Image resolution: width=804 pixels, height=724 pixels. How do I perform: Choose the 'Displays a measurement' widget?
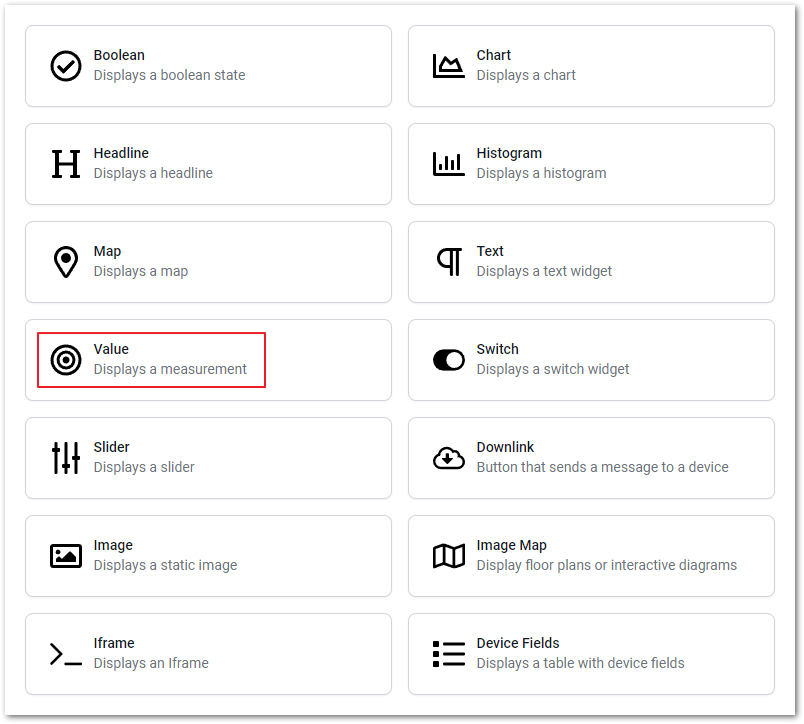point(208,360)
